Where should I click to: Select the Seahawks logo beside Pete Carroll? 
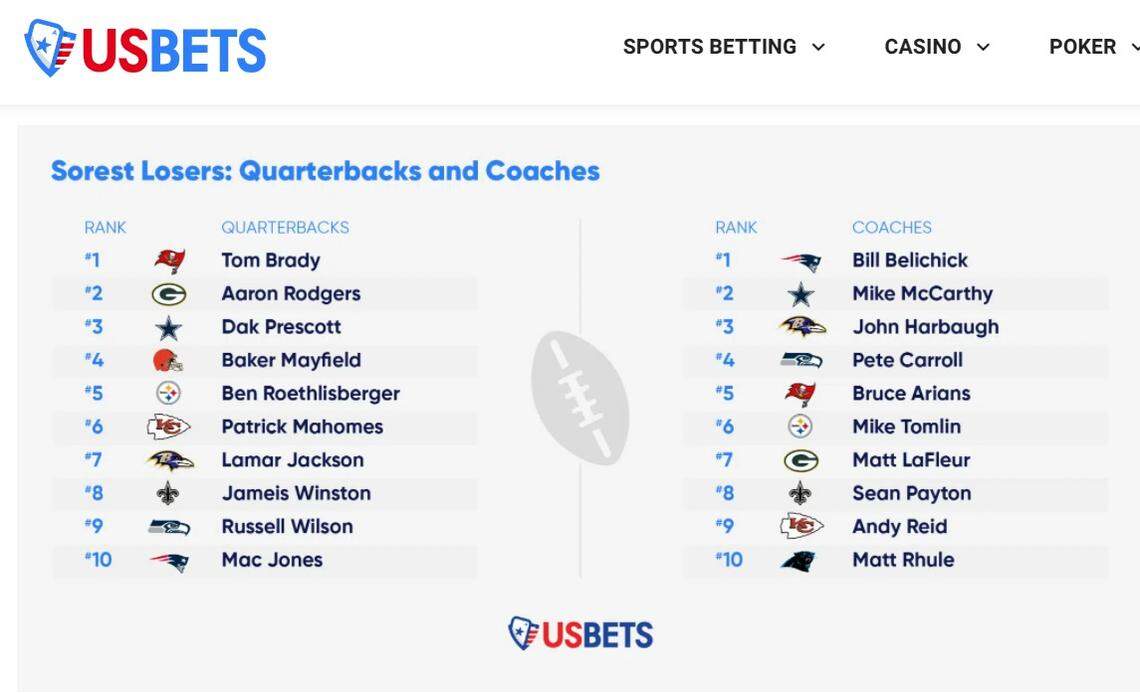[x=800, y=360]
